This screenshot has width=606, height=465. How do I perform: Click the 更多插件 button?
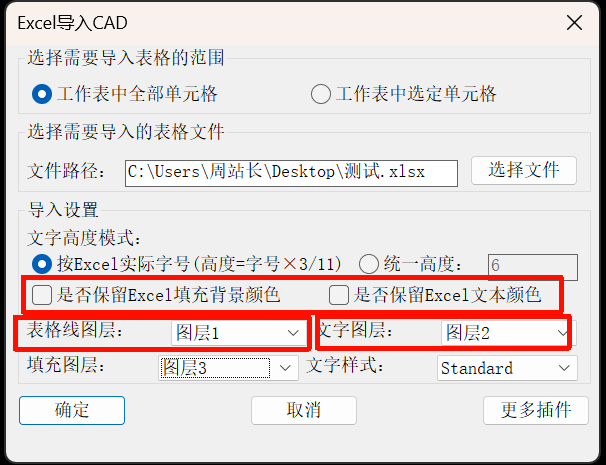(536, 410)
